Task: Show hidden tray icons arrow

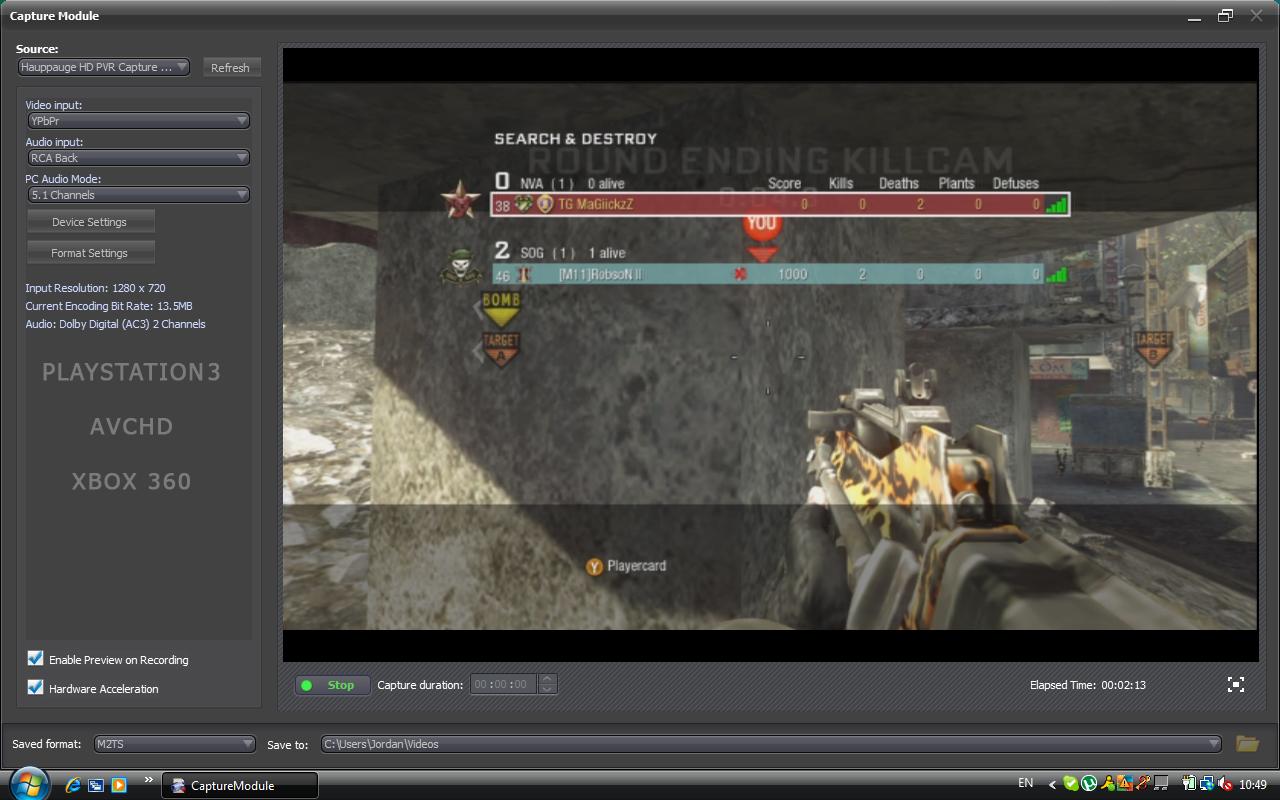Action: coord(1052,785)
